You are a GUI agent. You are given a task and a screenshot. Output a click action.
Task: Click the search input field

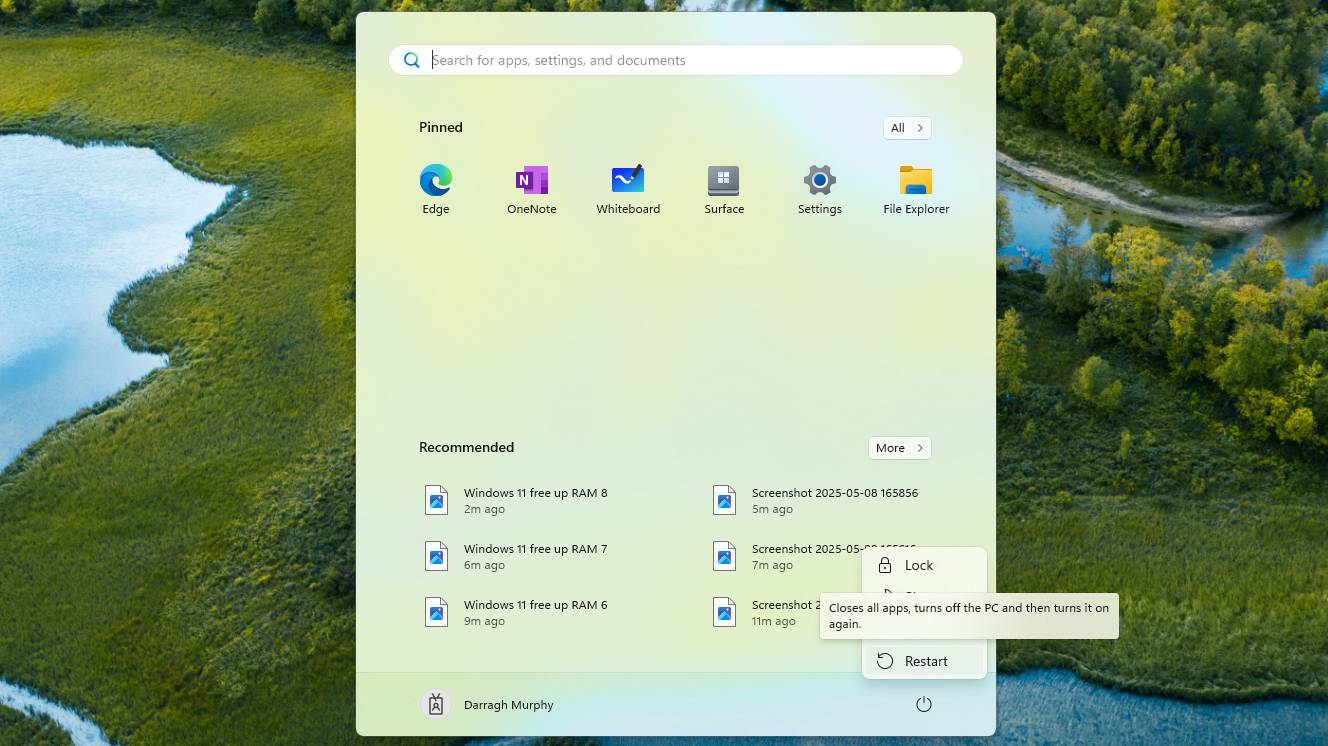click(x=675, y=59)
